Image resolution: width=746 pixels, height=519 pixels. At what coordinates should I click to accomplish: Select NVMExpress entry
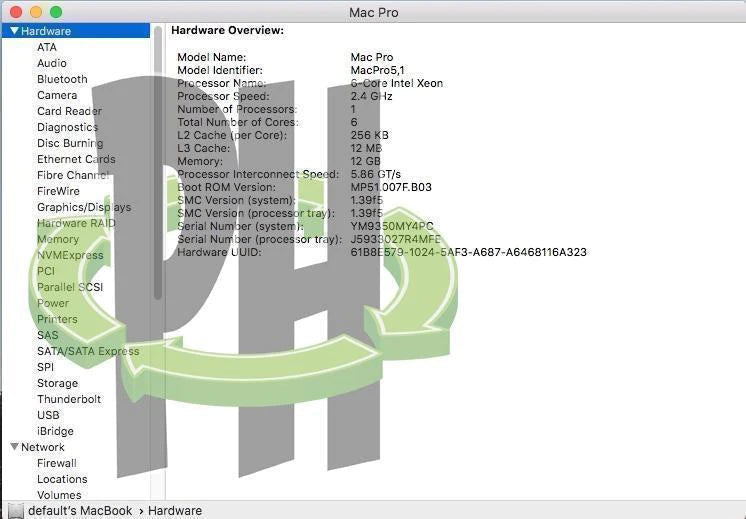(70, 255)
